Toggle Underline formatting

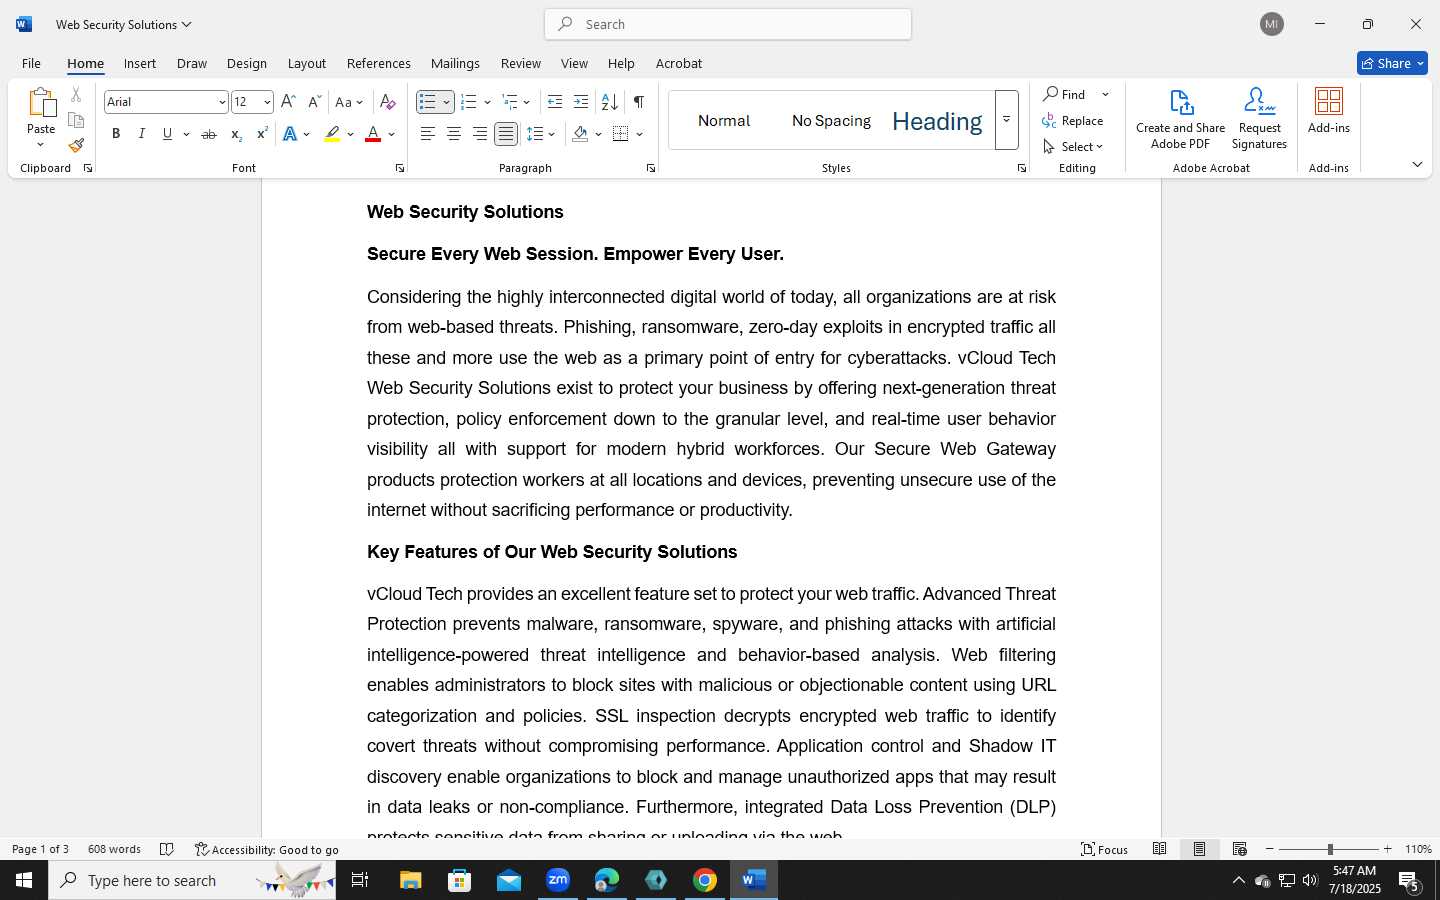coord(167,134)
